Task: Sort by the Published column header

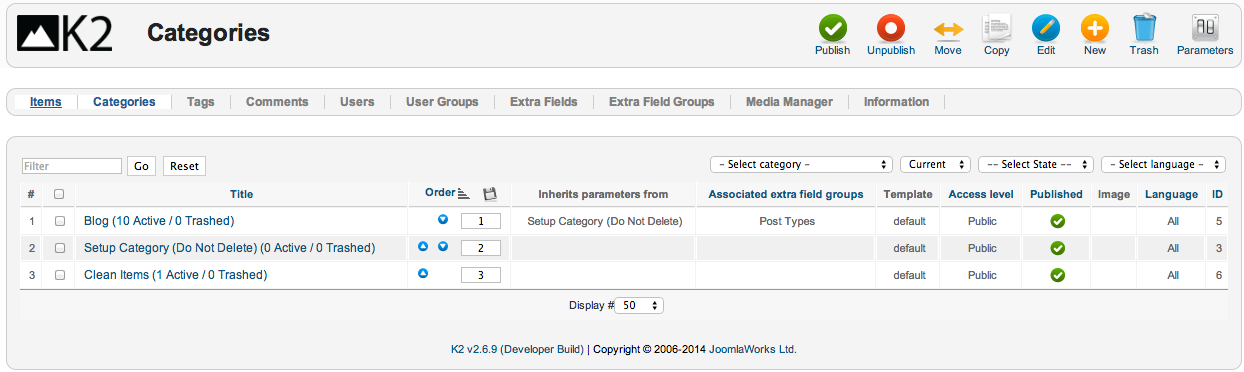Action: coord(1056,194)
